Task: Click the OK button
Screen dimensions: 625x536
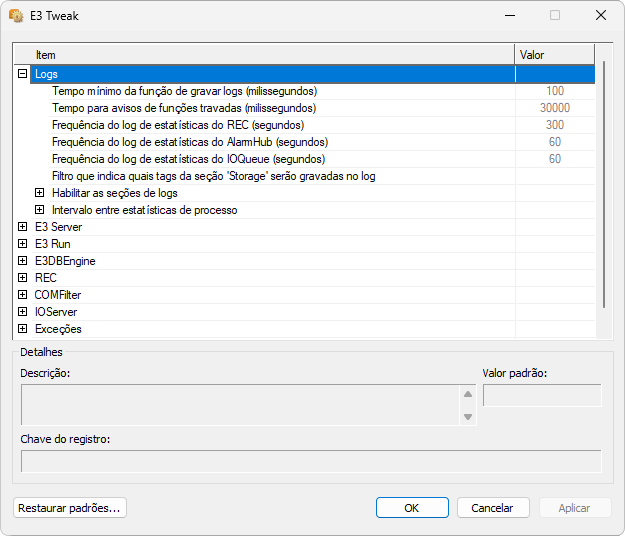Action: pyautogui.click(x=412, y=508)
